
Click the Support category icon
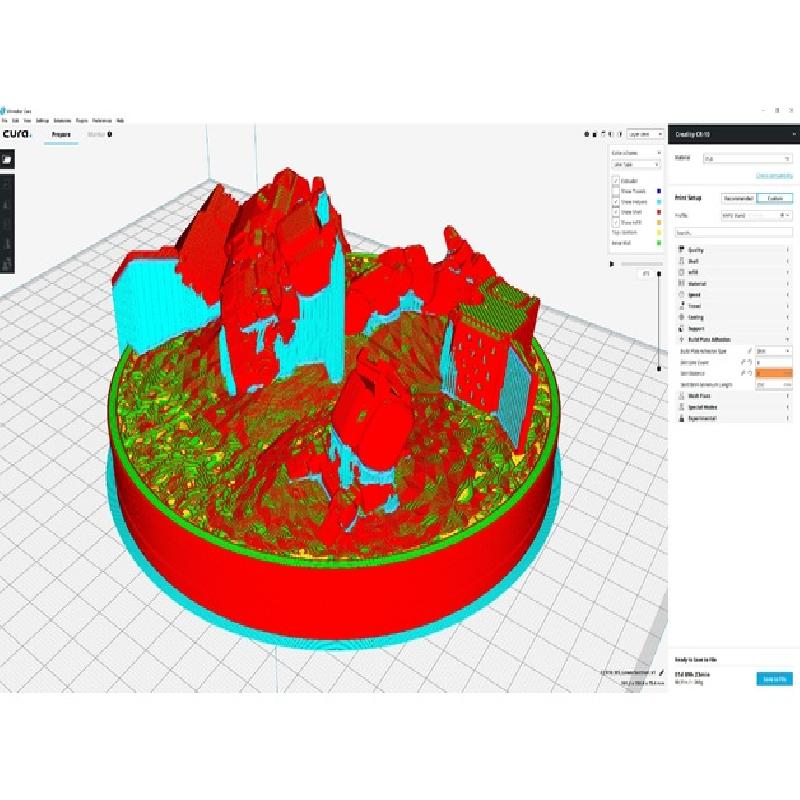681,328
